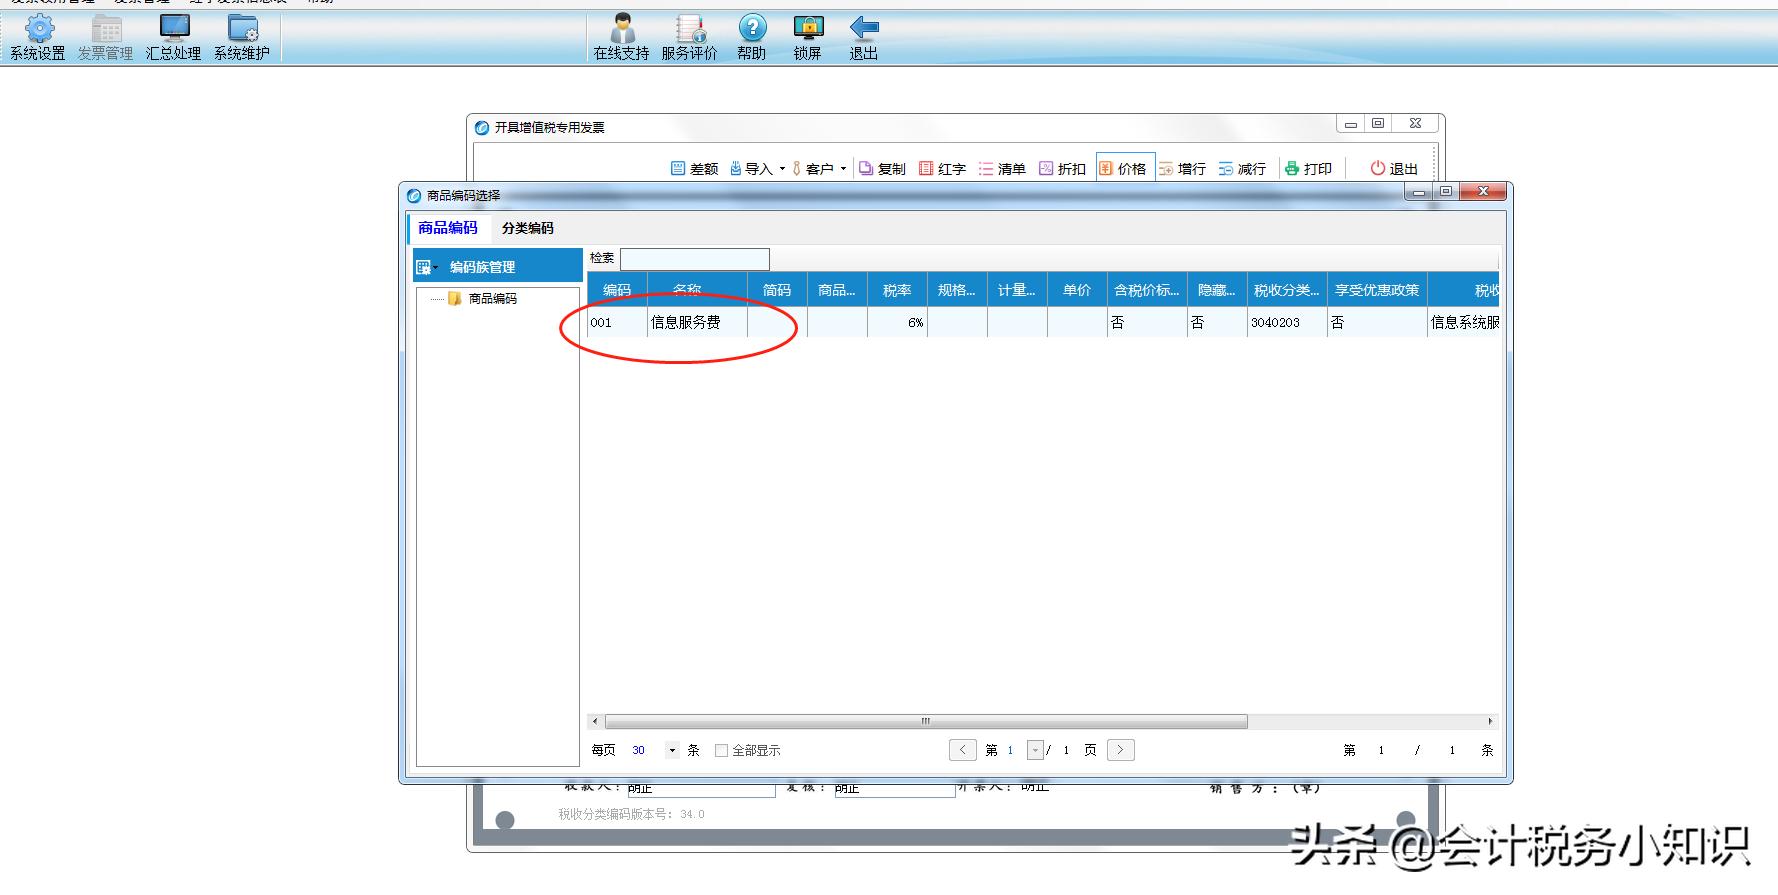
Task: Click the 单价 column header
Action: point(1077,290)
